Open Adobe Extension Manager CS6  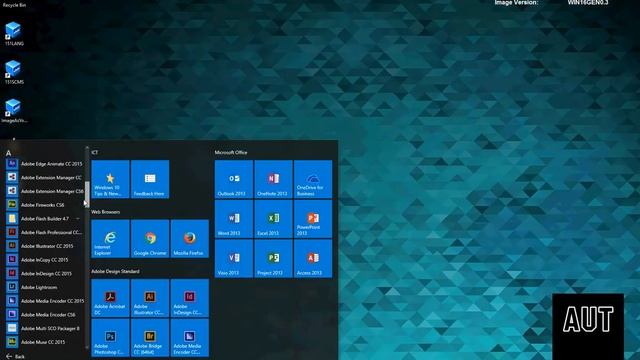[x=44, y=191]
